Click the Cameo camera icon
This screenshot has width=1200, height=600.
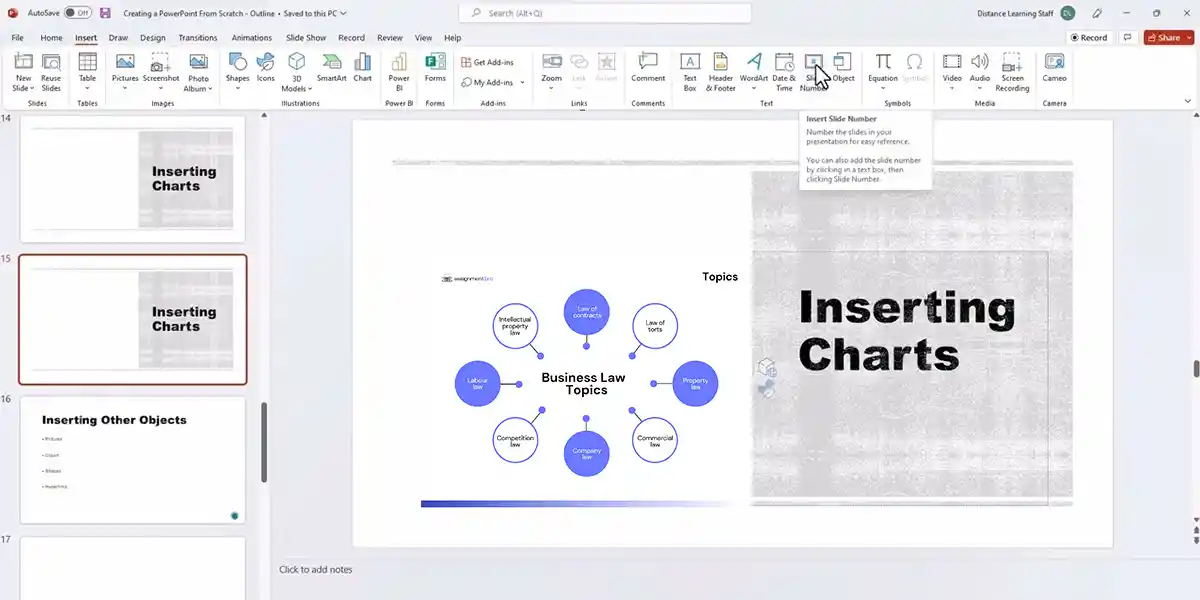pos(1054,68)
